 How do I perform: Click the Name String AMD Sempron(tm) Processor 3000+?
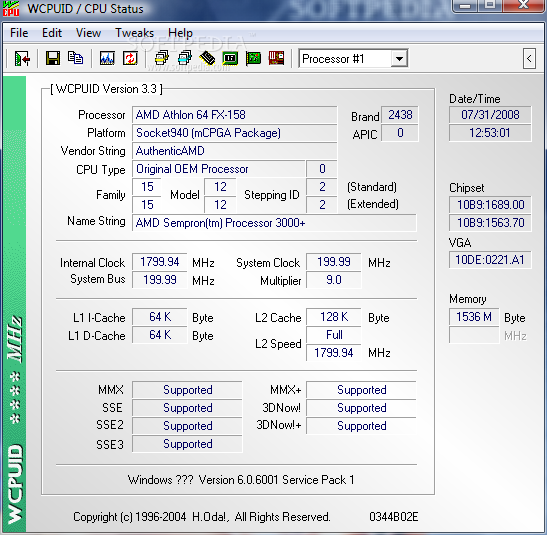[x=274, y=223]
